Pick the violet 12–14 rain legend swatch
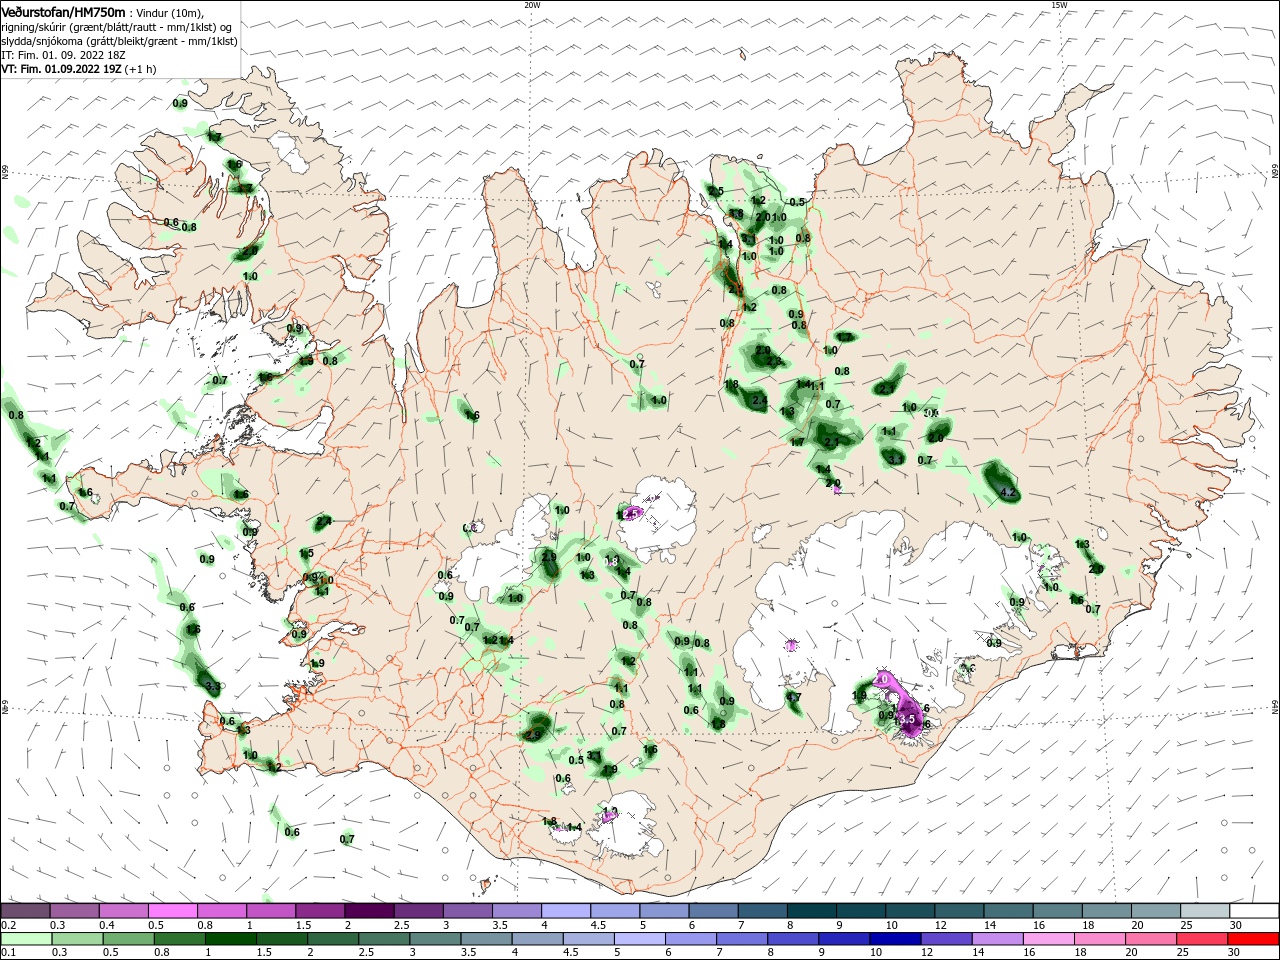The image size is (1280, 960). pyautogui.click(x=947, y=939)
